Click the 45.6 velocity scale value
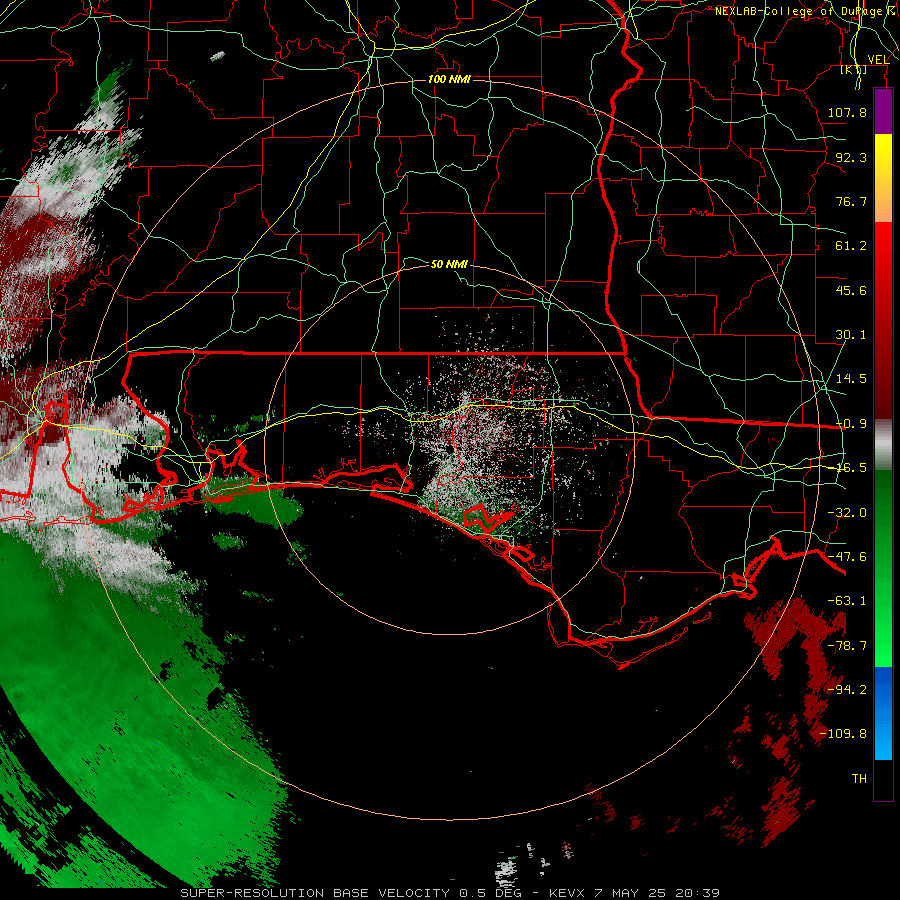 point(851,290)
